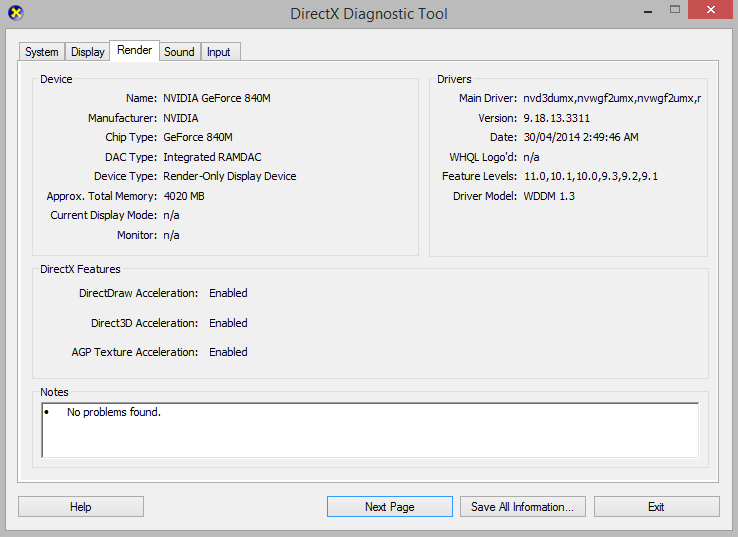Open the Sound tab
The width and height of the screenshot is (738, 537).
[179, 52]
